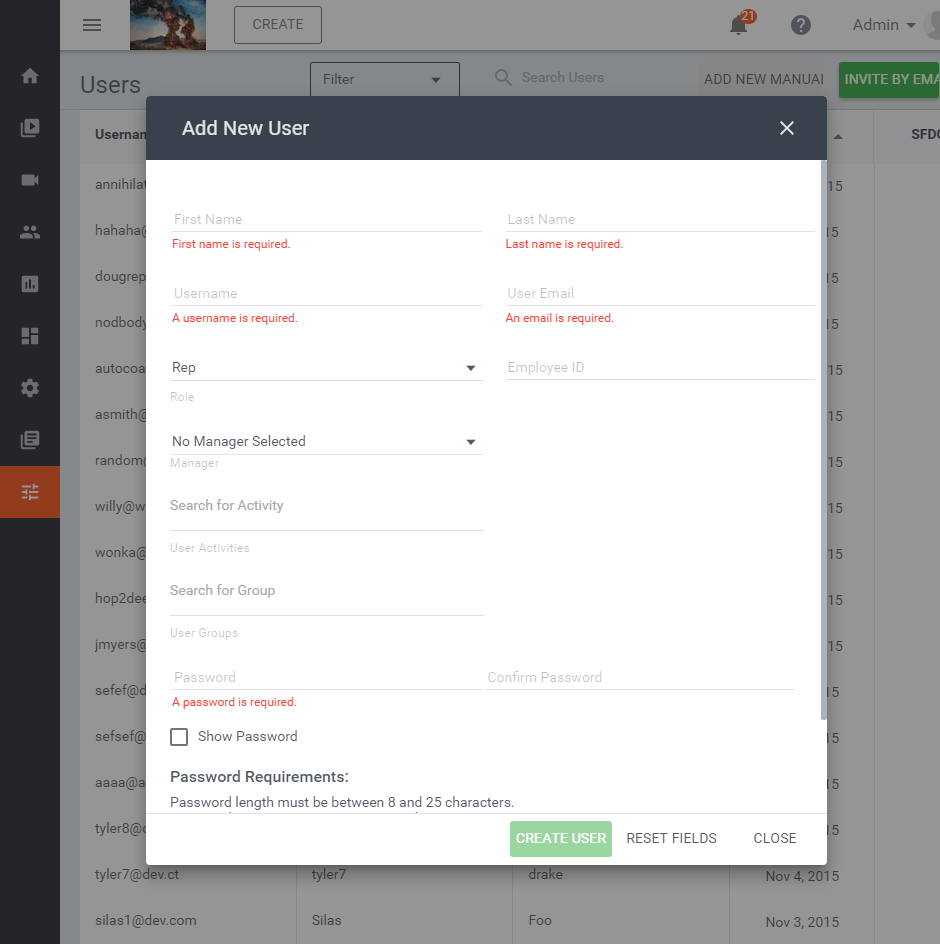Open the help question mark icon
The image size is (940, 944).
(800, 25)
